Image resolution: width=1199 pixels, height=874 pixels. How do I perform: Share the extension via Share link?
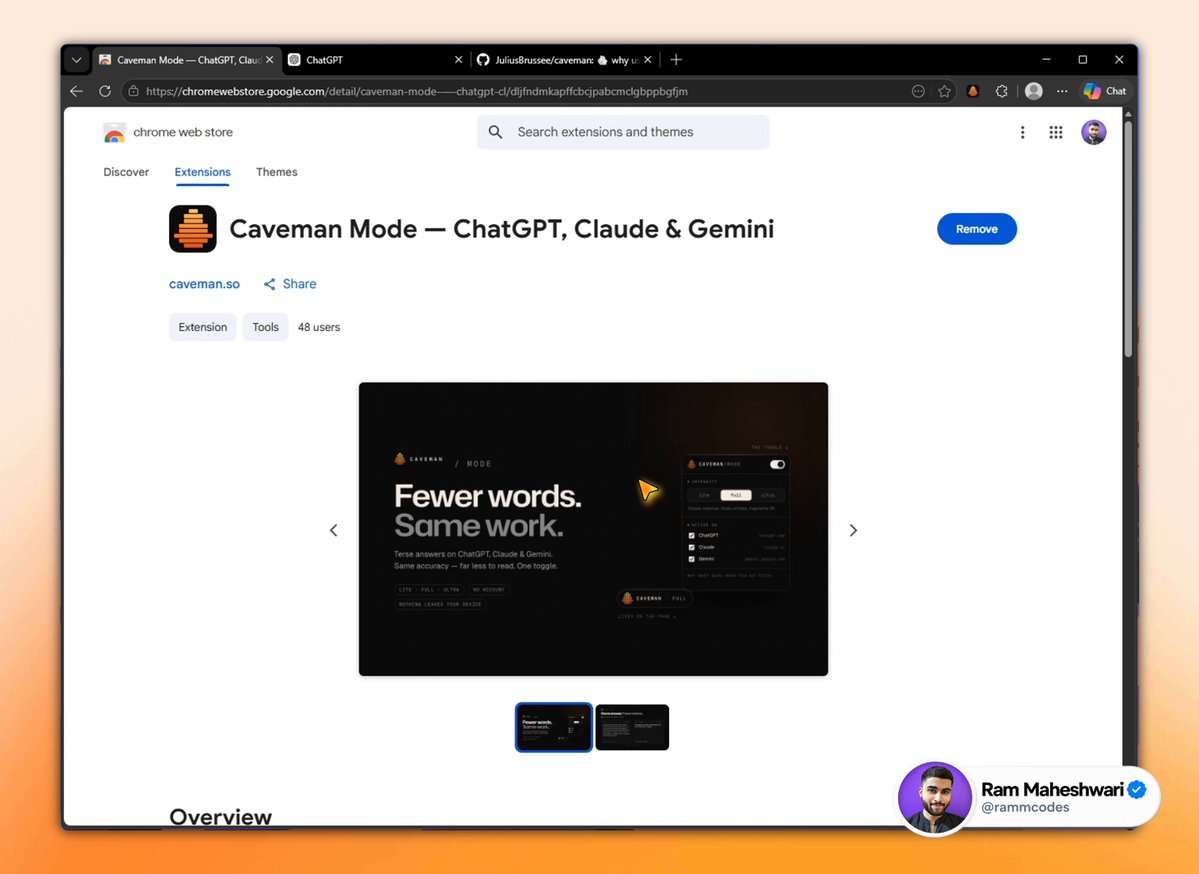[x=290, y=284]
